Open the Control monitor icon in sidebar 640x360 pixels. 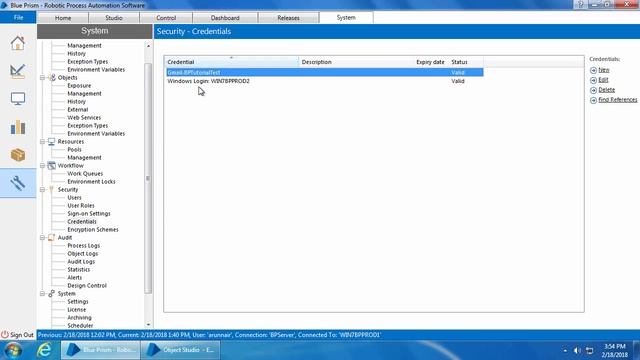click(x=18, y=99)
